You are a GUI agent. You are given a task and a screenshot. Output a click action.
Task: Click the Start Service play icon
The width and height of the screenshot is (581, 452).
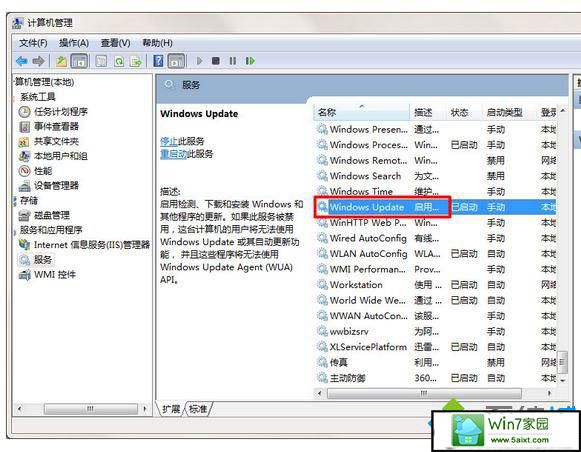tap(199, 61)
